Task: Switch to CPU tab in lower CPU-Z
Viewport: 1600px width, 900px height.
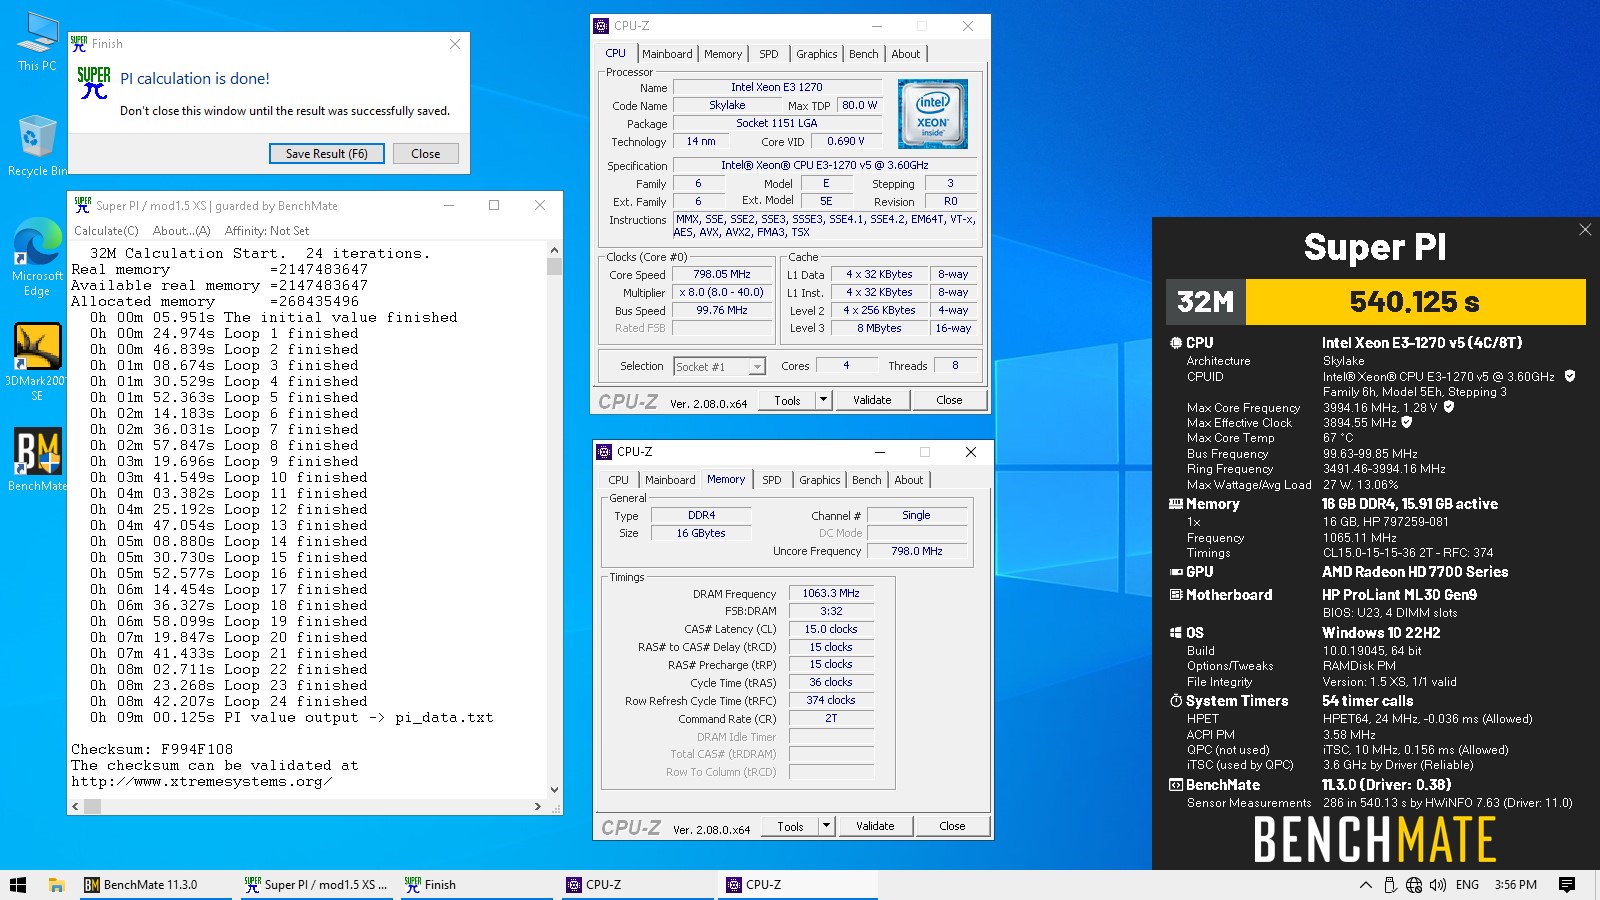Action: tap(619, 480)
